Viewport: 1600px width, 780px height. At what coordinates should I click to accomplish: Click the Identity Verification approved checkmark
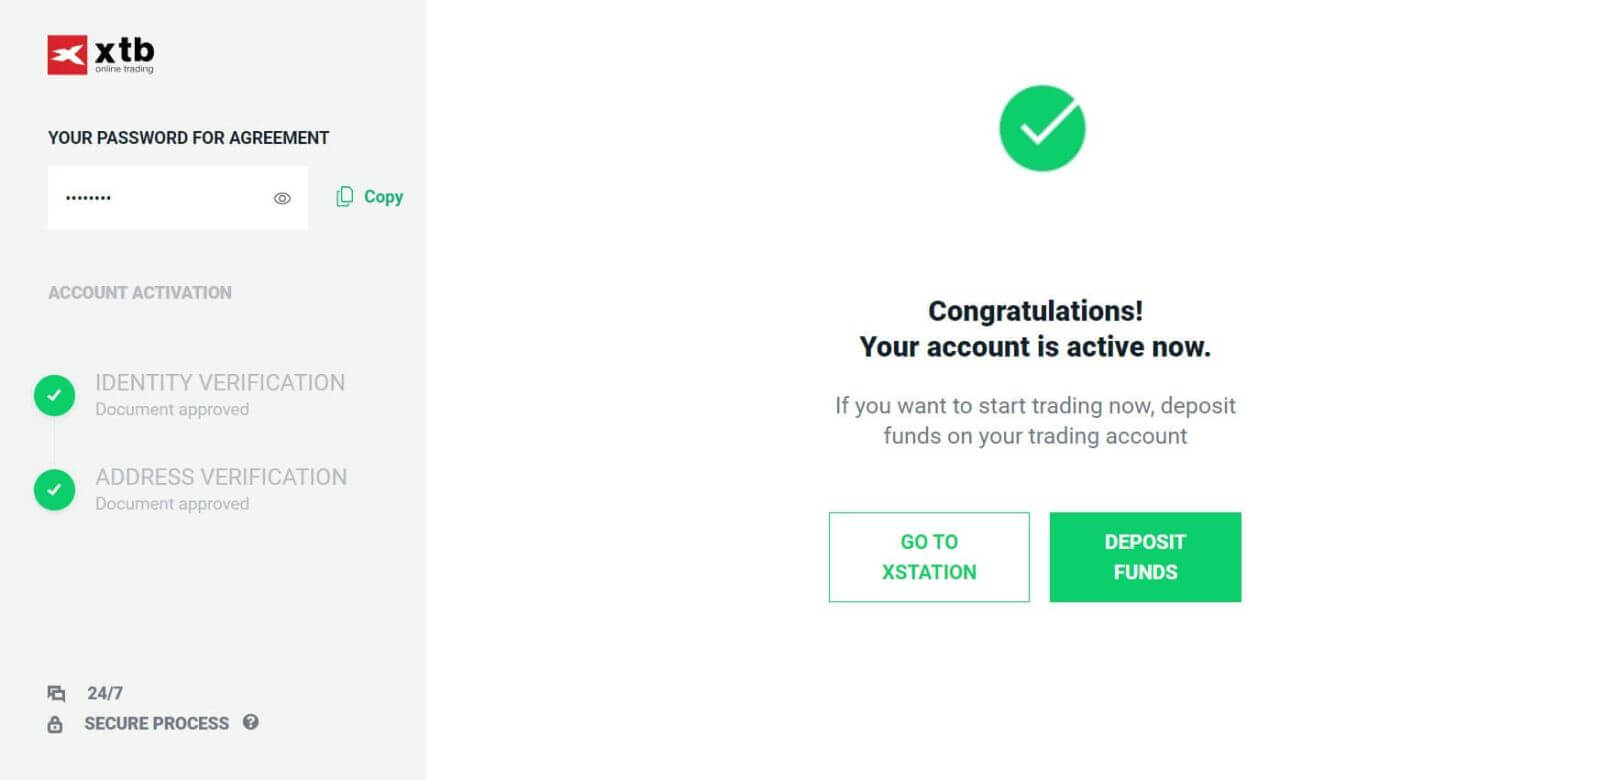point(55,395)
